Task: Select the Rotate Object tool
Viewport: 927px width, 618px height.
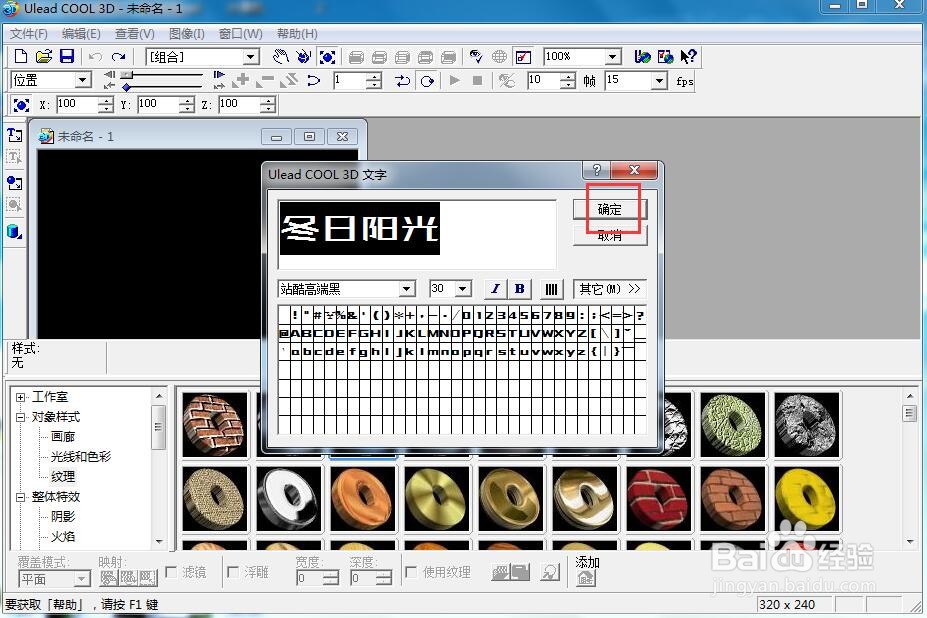Action: pyautogui.click(x=304, y=57)
